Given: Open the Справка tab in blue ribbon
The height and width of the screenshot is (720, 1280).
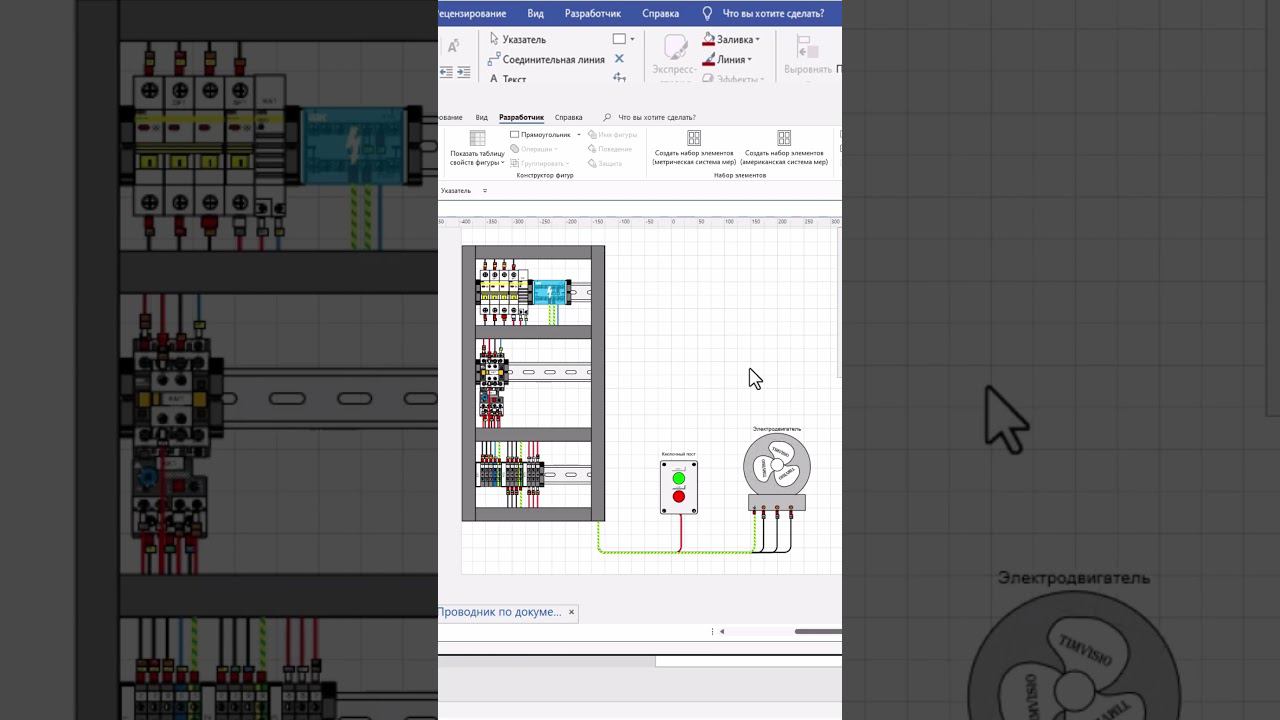Looking at the screenshot, I should pos(660,13).
